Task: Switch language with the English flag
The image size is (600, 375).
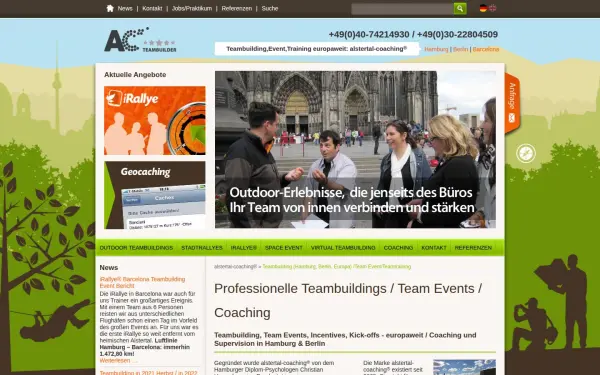Action: coord(492,8)
